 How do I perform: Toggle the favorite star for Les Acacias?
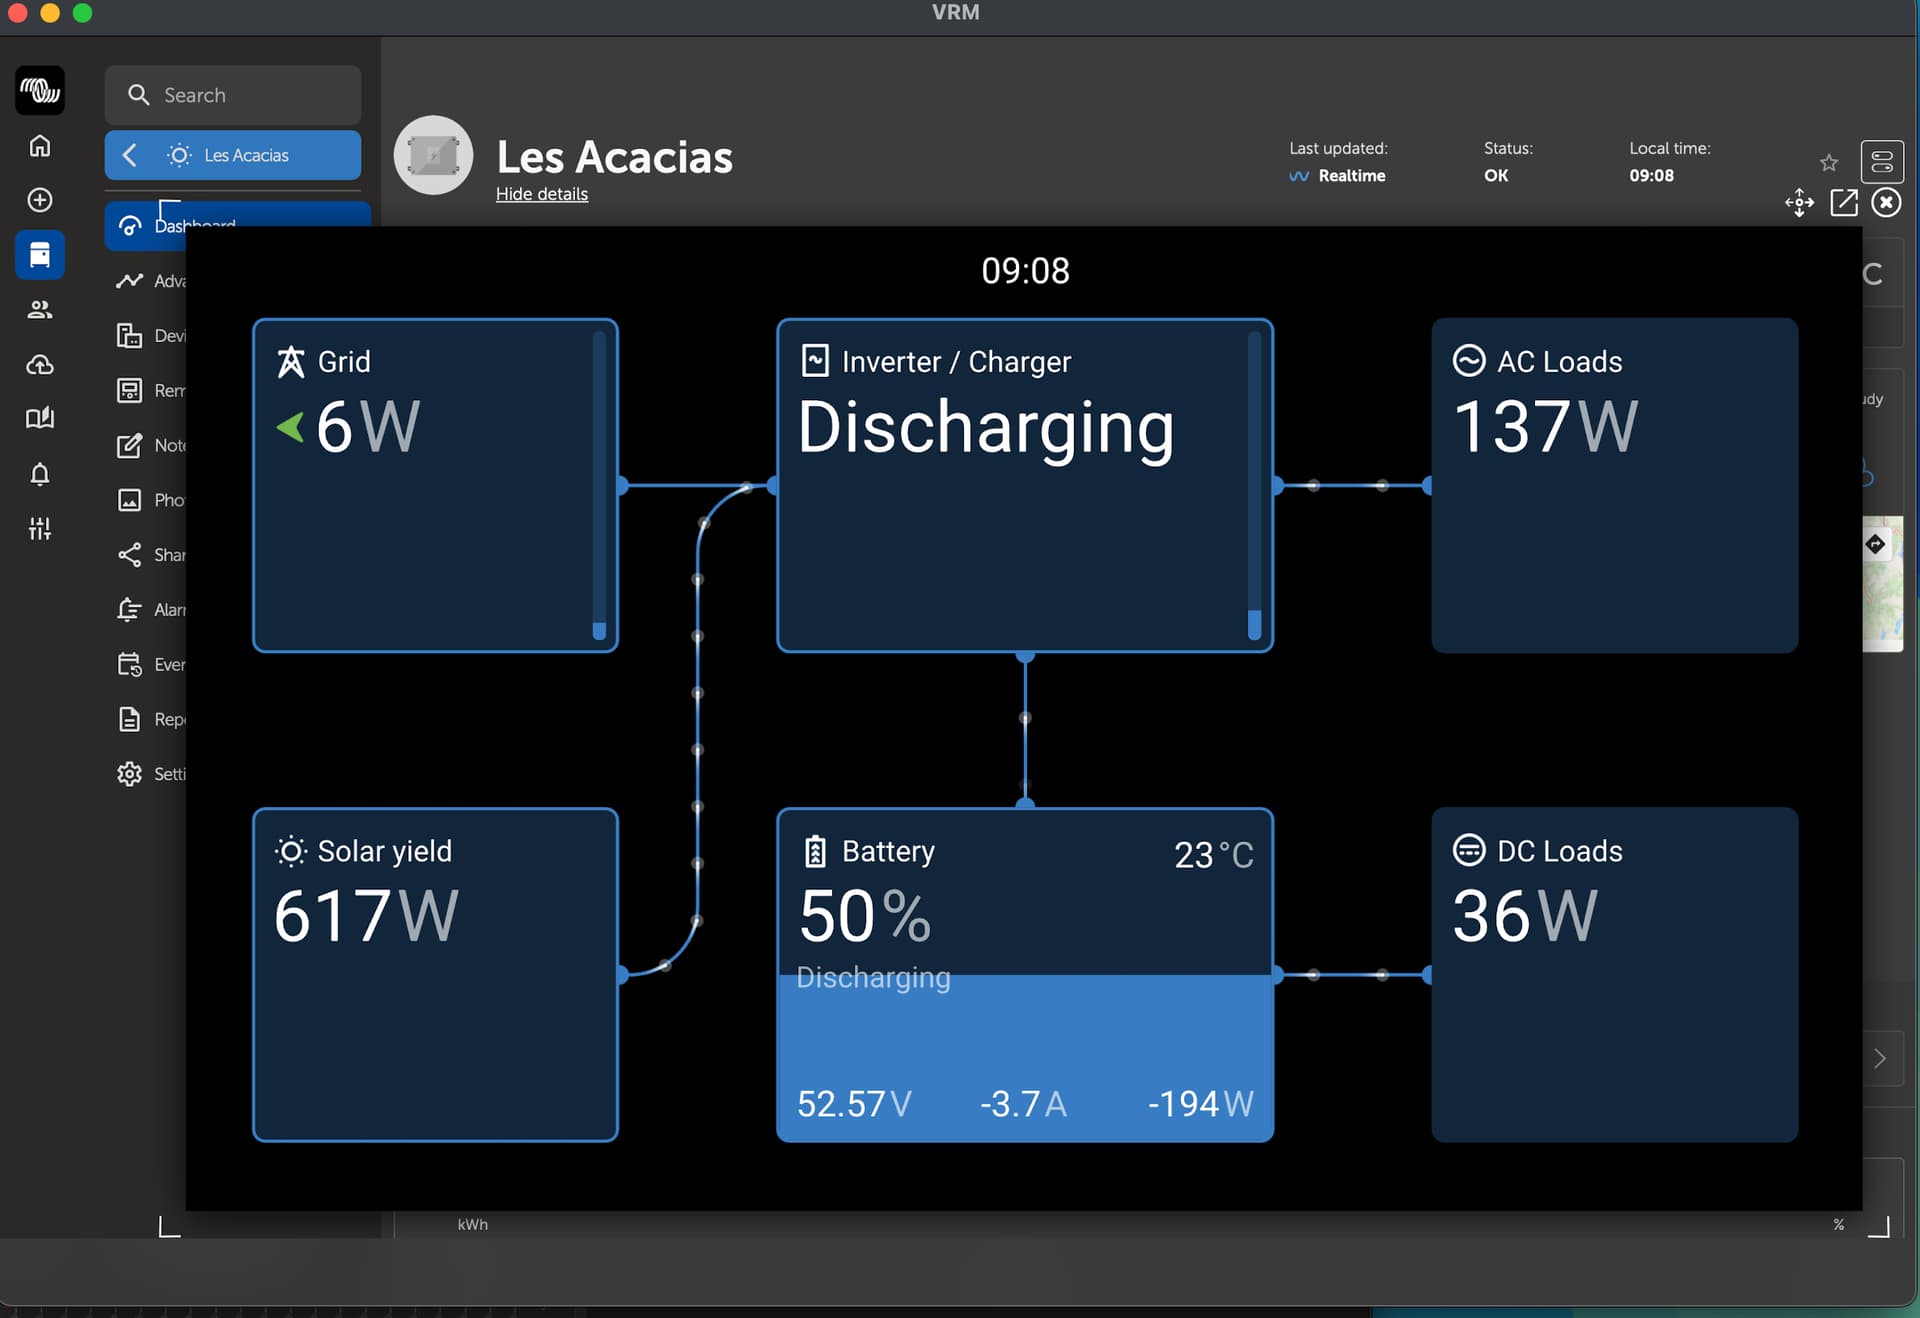pos(1828,162)
